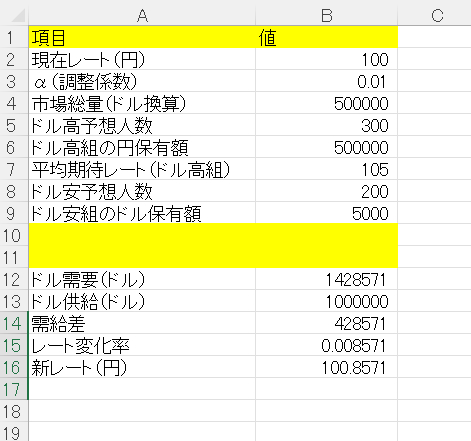Select cell レート変化率
The width and height of the screenshot is (471, 441).
coord(142,345)
